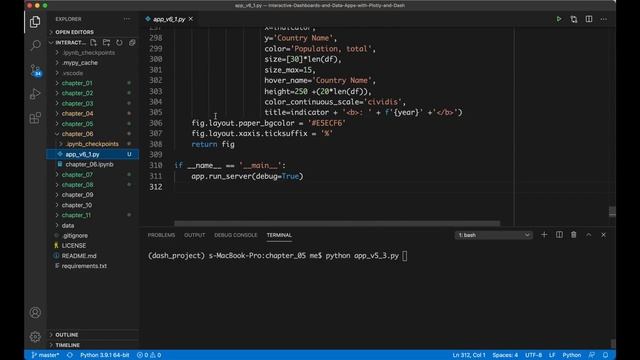Go to line via 'Ln 312, Col 1'
Screen dimensions: 640x360
click(x=469, y=355)
